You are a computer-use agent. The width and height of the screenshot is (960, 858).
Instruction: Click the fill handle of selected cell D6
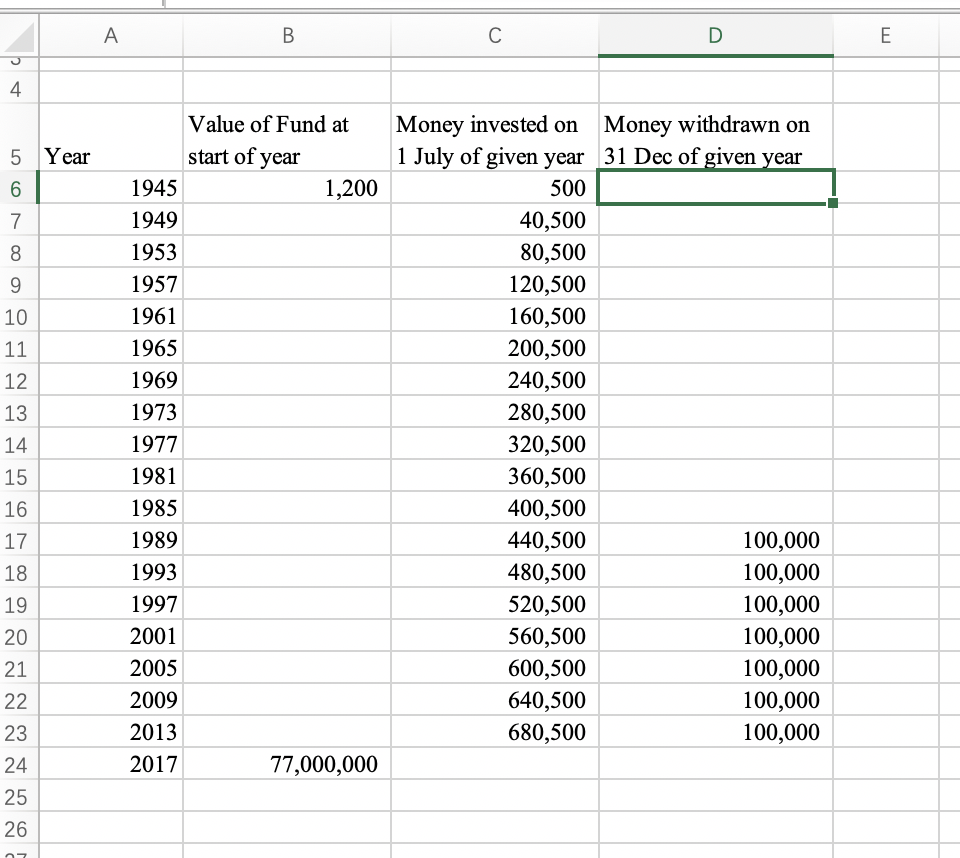click(833, 203)
